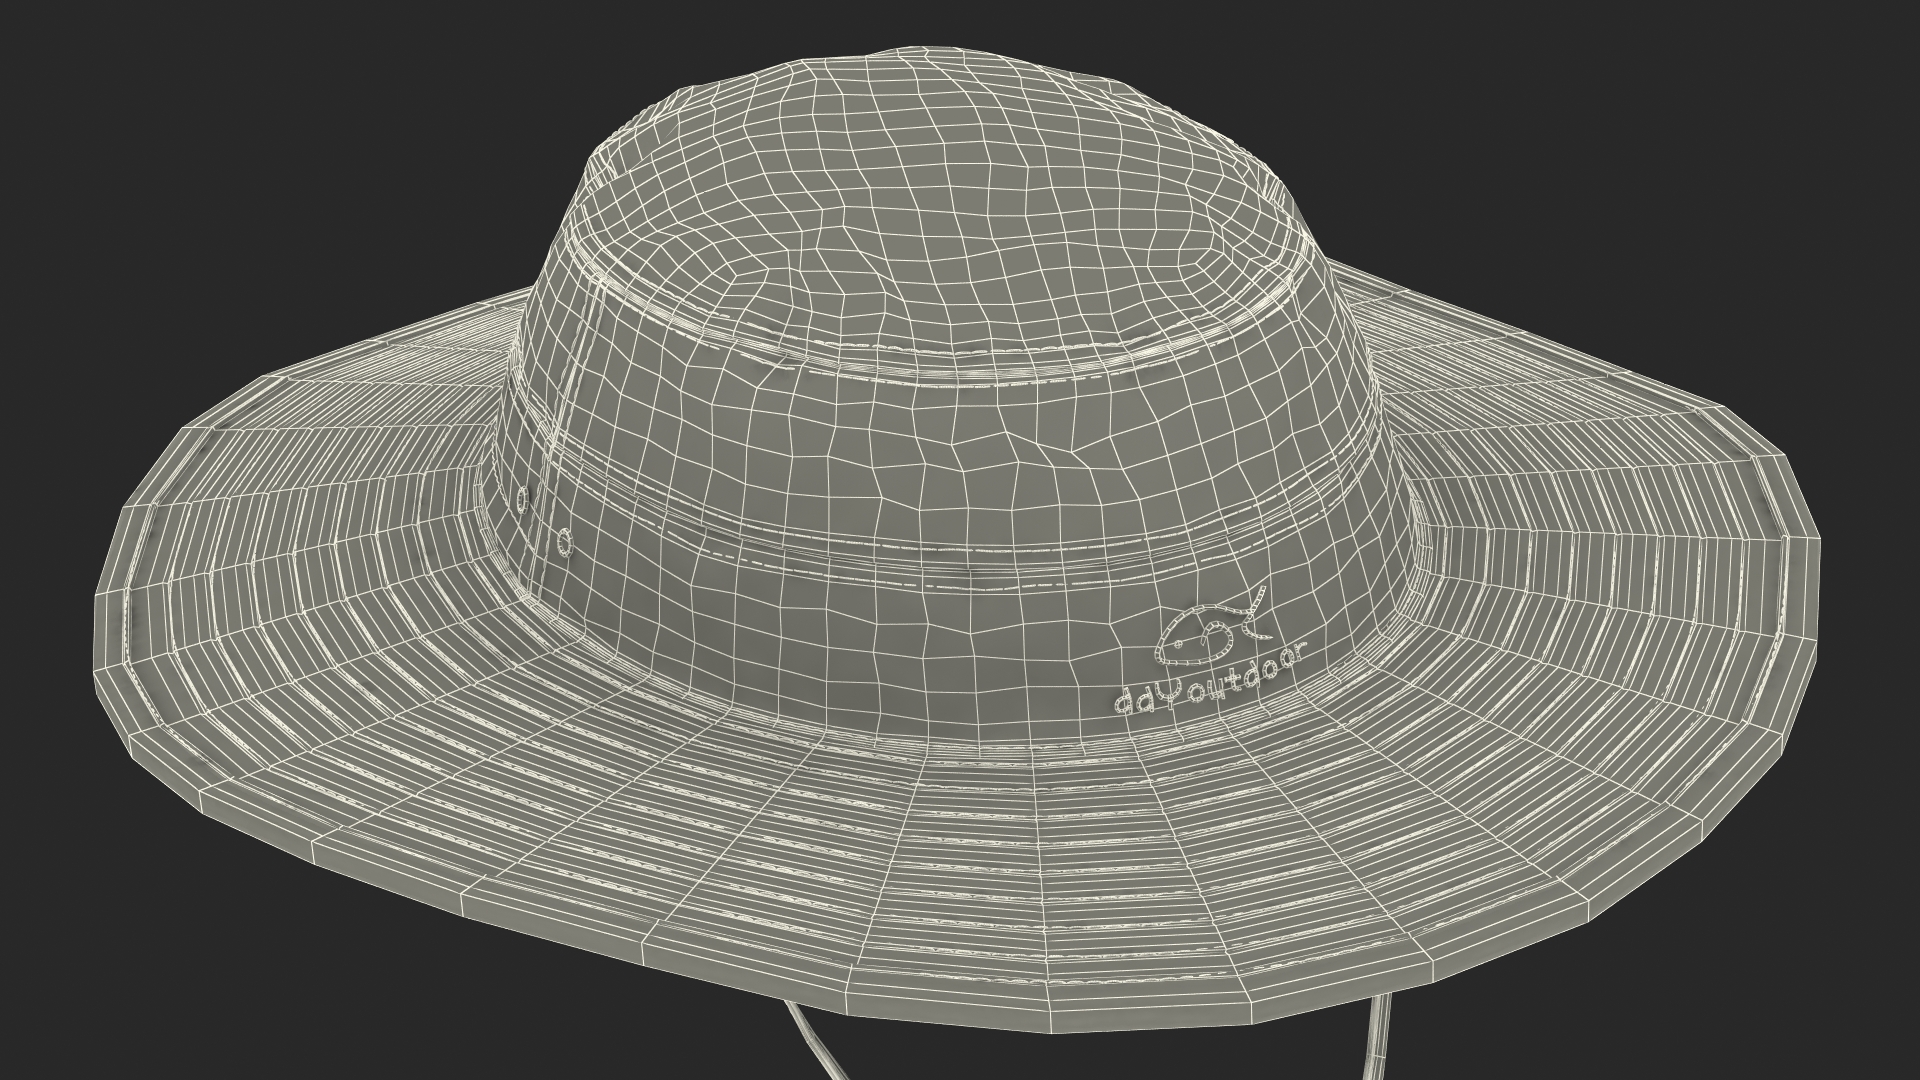Select the lower ventilation eyelet on crown
The height and width of the screenshot is (1080, 1920).
point(564,543)
